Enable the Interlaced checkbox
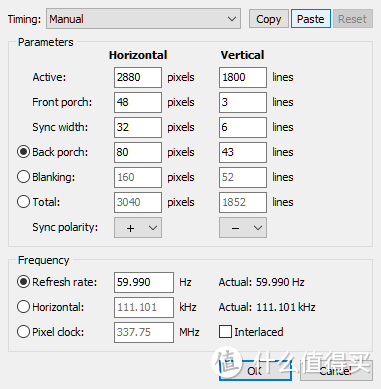 pos(225,332)
